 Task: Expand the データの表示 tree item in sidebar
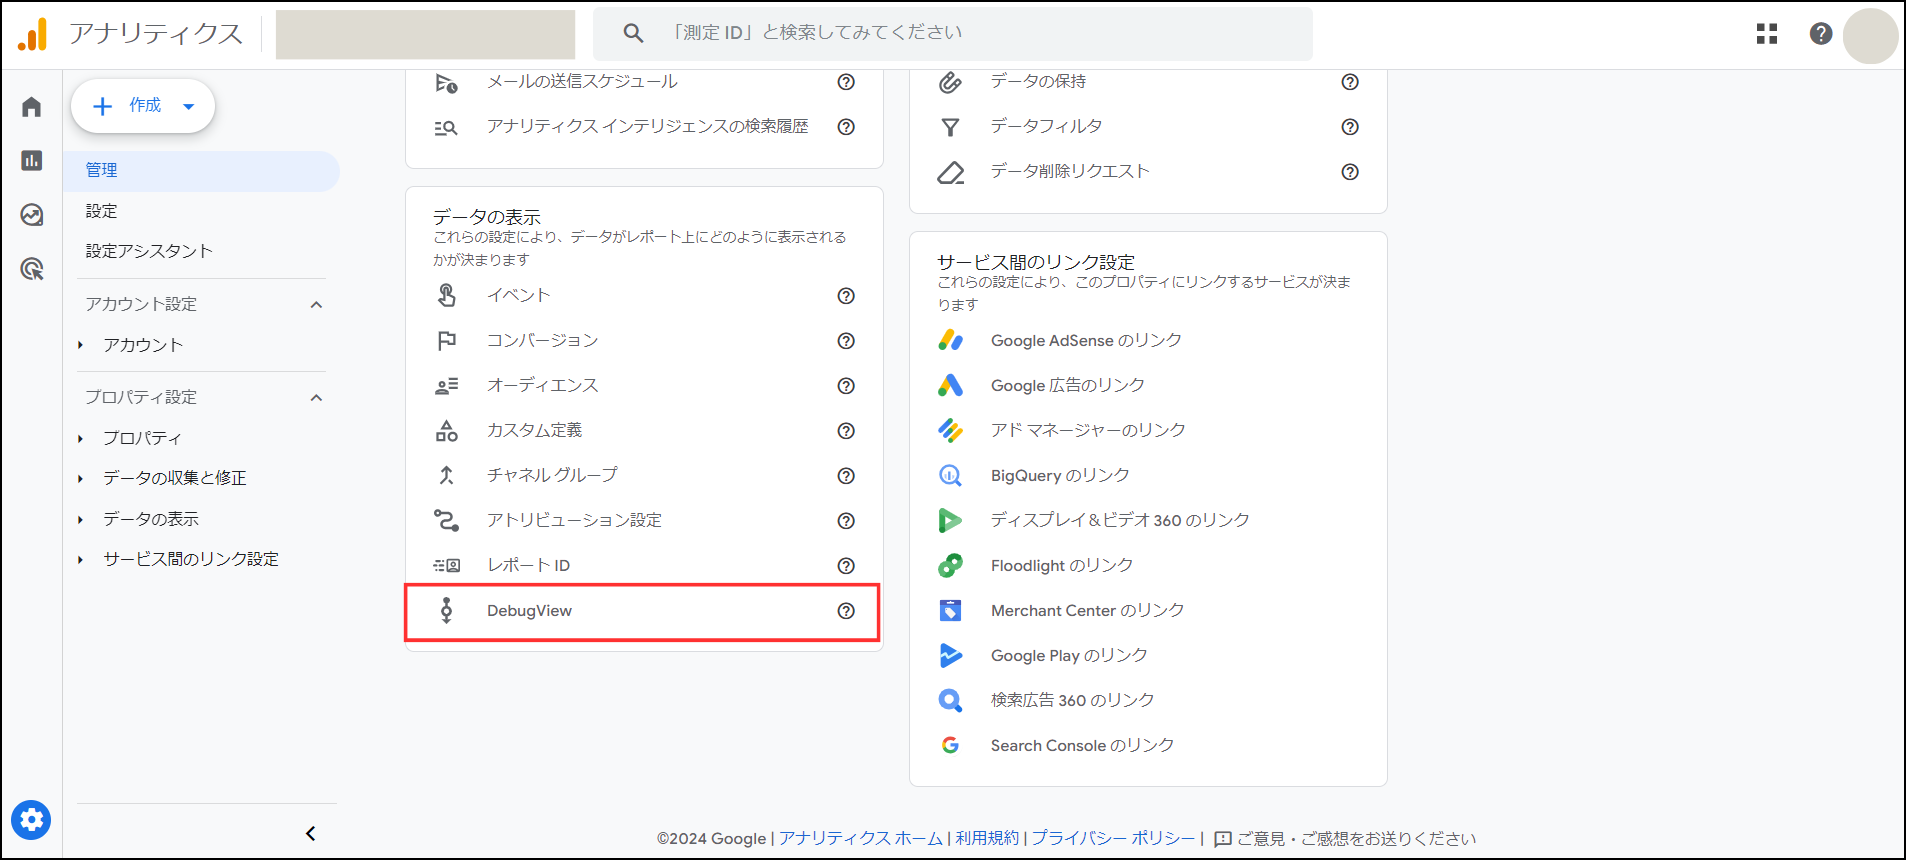click(80, 519)
